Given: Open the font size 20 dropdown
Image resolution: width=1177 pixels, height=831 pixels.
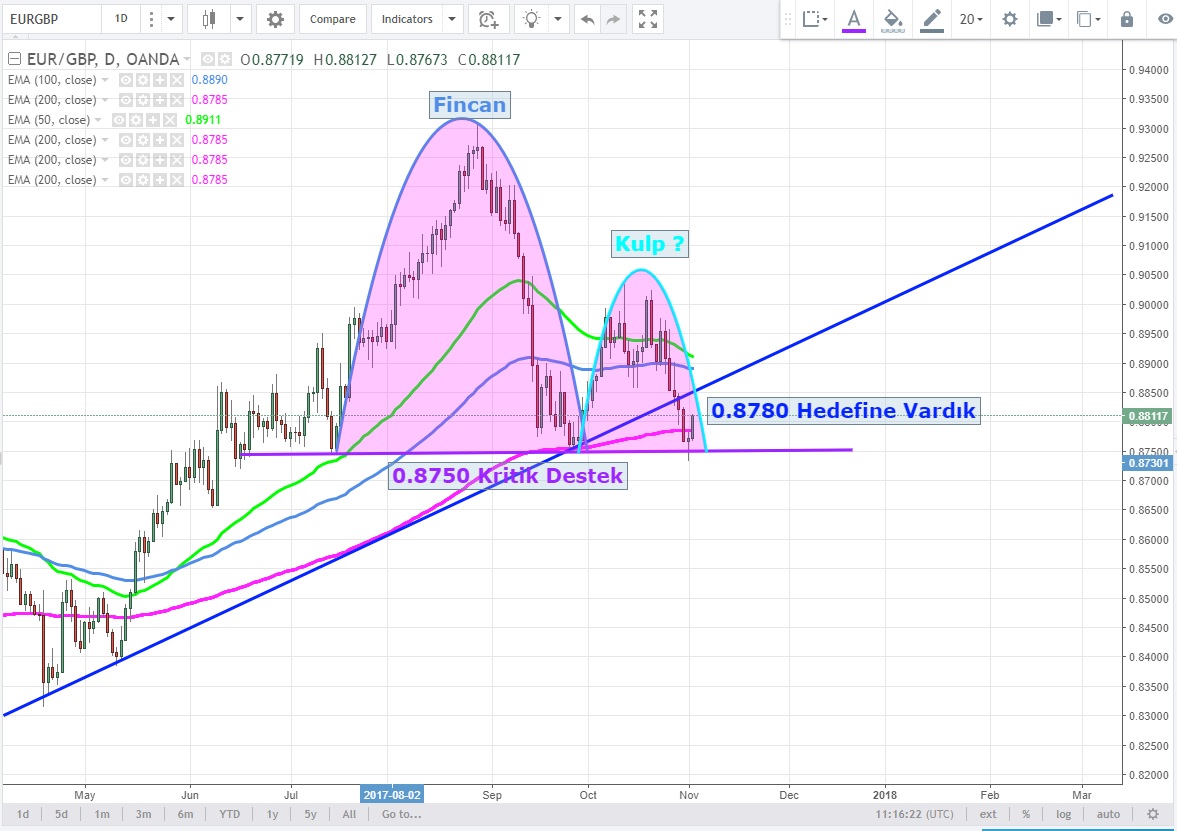Looking at the screenshot, I should (971, 19).
